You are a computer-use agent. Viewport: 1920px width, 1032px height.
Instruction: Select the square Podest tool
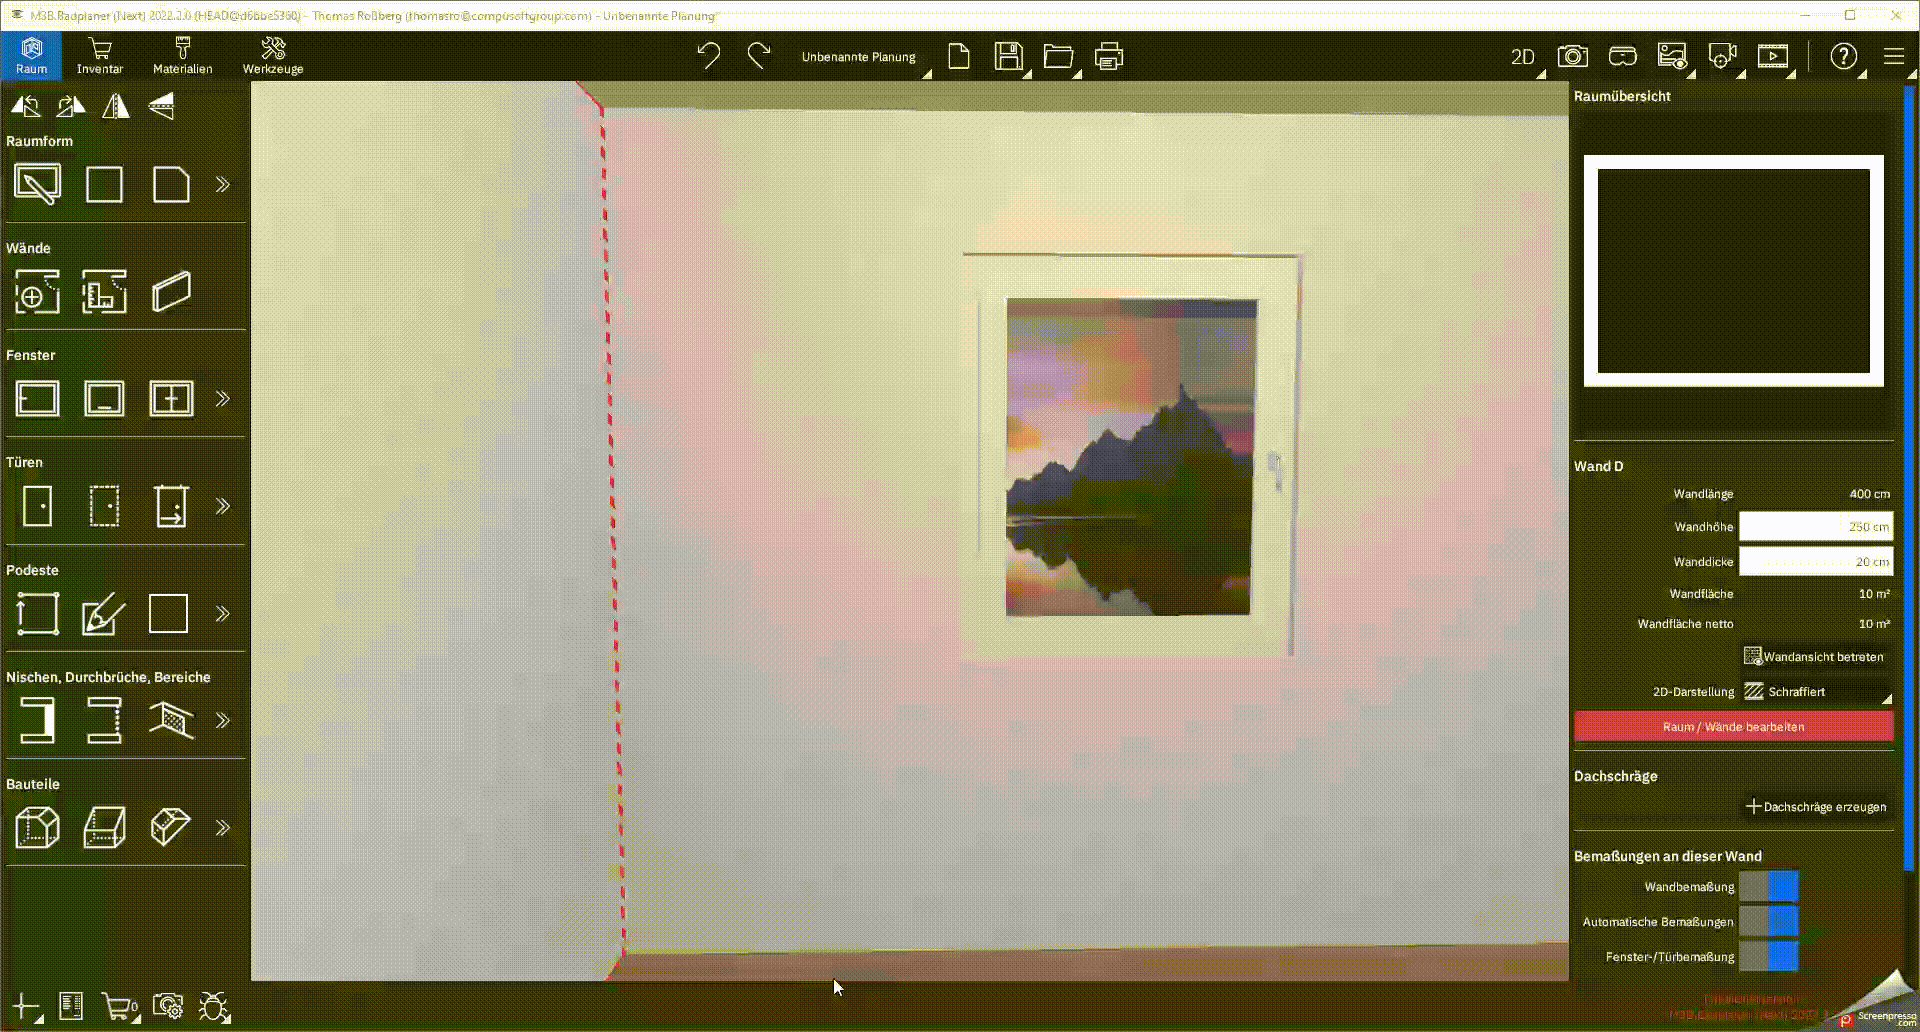point(168,614)
